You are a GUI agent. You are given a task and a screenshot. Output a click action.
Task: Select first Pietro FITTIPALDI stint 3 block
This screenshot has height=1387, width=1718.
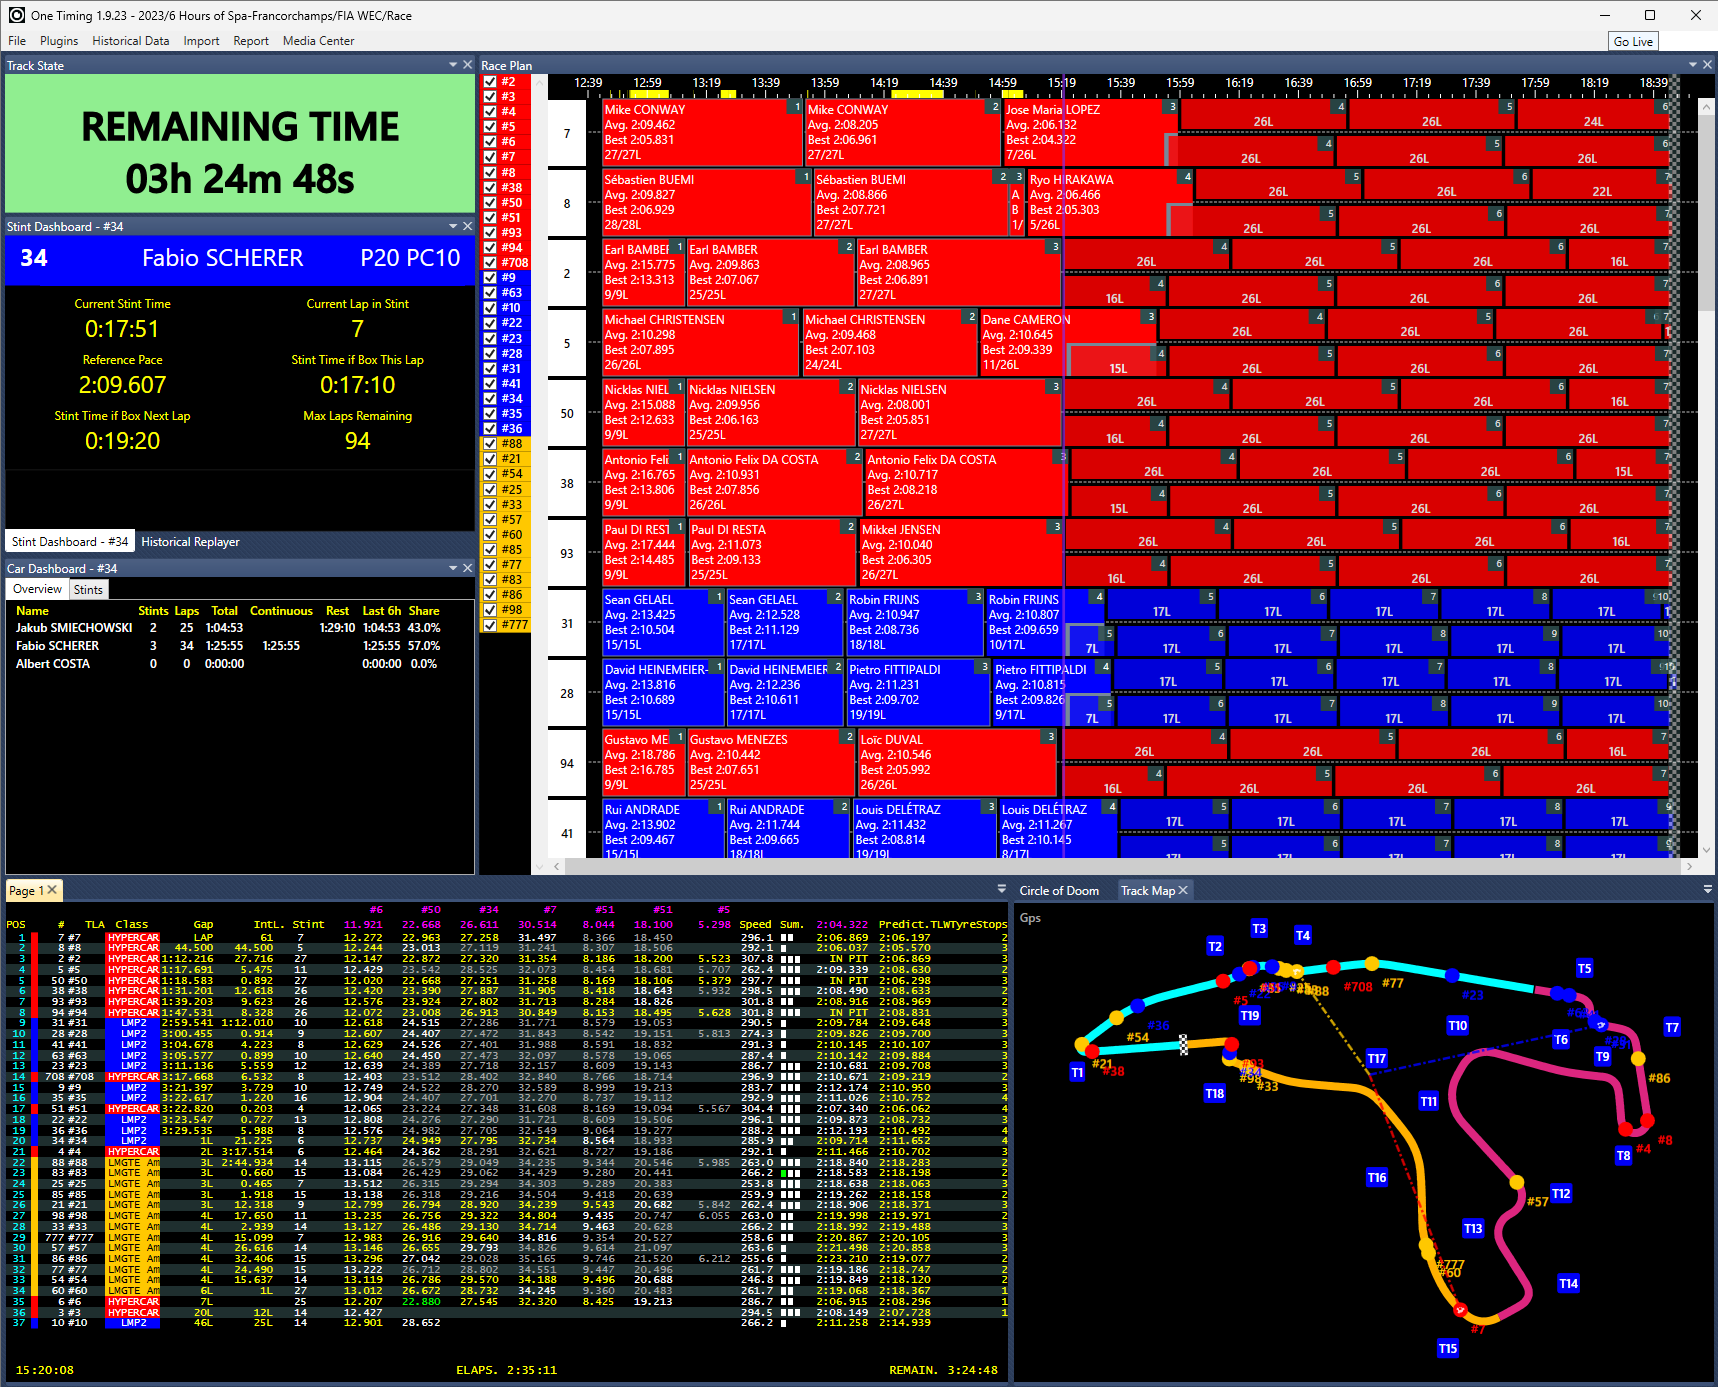pos(918,692)
